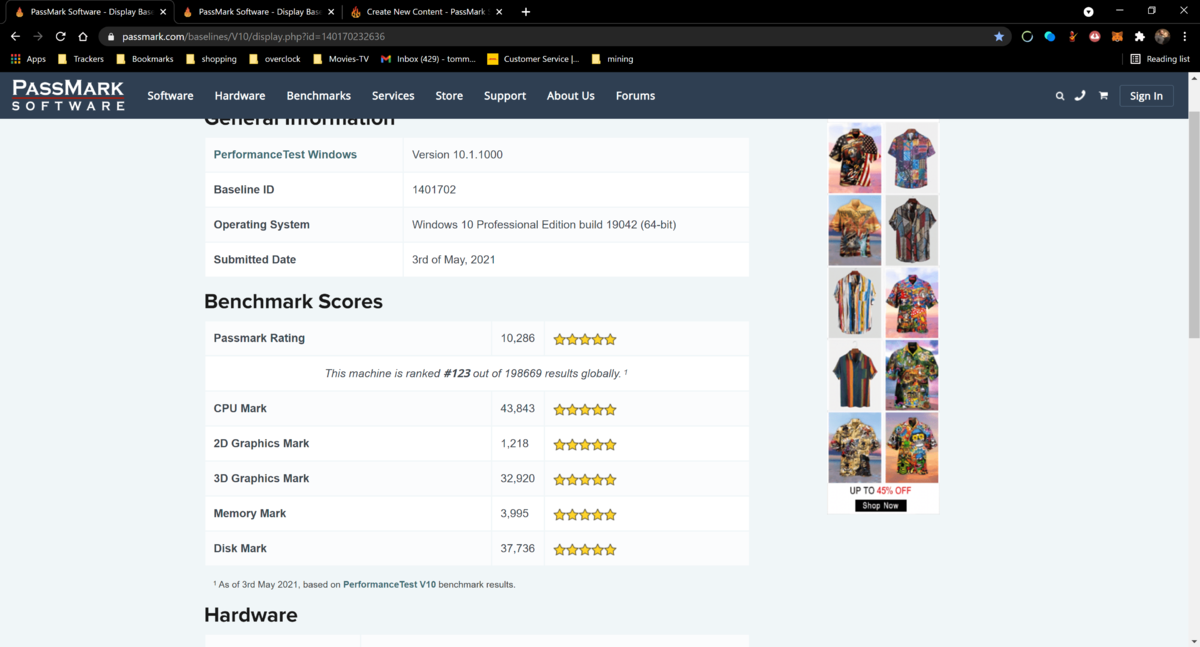Viewport: 1200px width, 647px height.
Task: Click the green circular ring extension icon
Action: tap(1027, 36)
